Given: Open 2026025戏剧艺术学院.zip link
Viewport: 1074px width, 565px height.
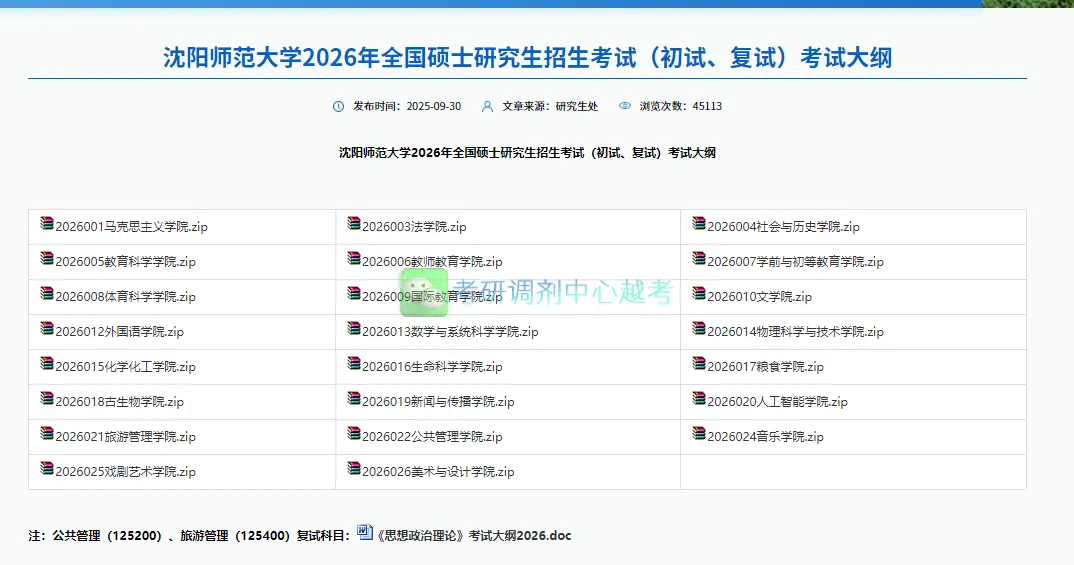Looking at the screenshot, I should click(125, 471).
